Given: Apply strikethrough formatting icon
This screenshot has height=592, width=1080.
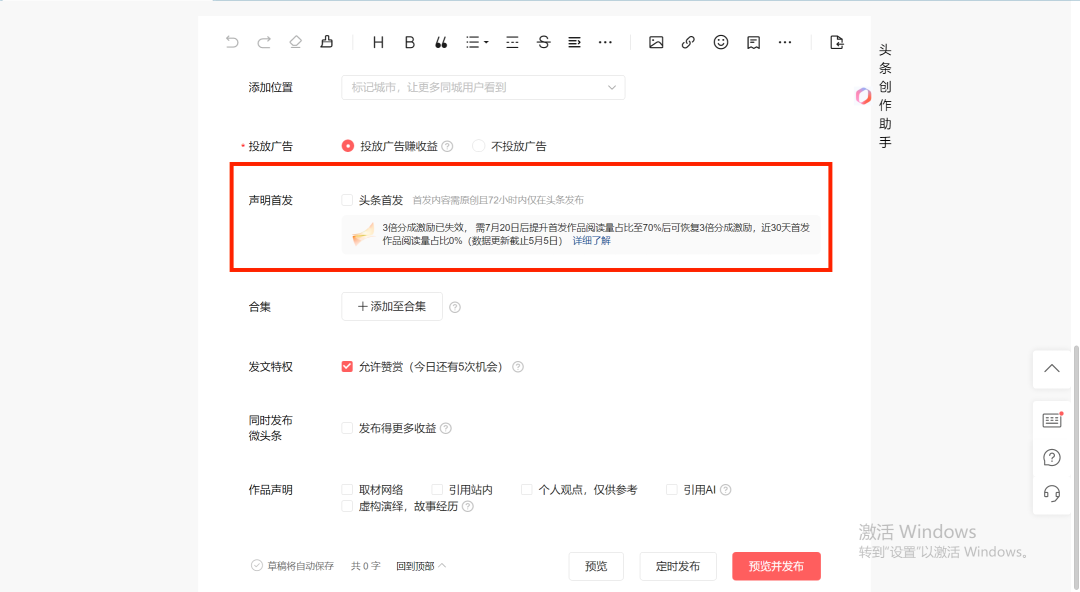Looking at the screenshot, I should click(x=543, y=42).
